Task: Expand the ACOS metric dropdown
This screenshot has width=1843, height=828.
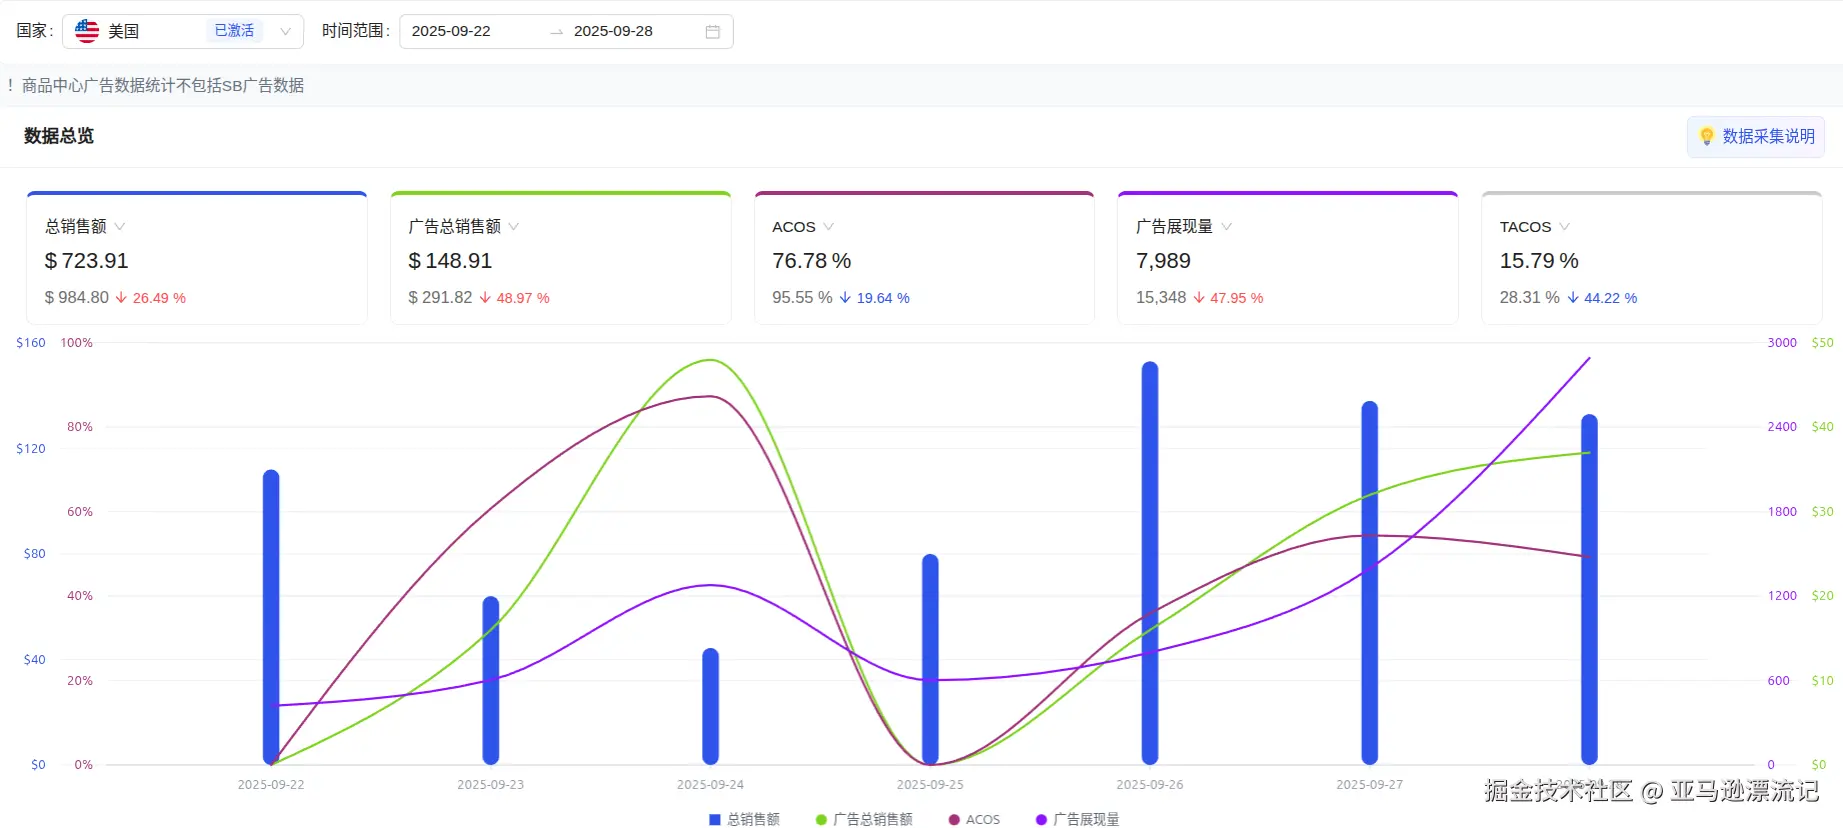Action: click(x=829, y=227)
